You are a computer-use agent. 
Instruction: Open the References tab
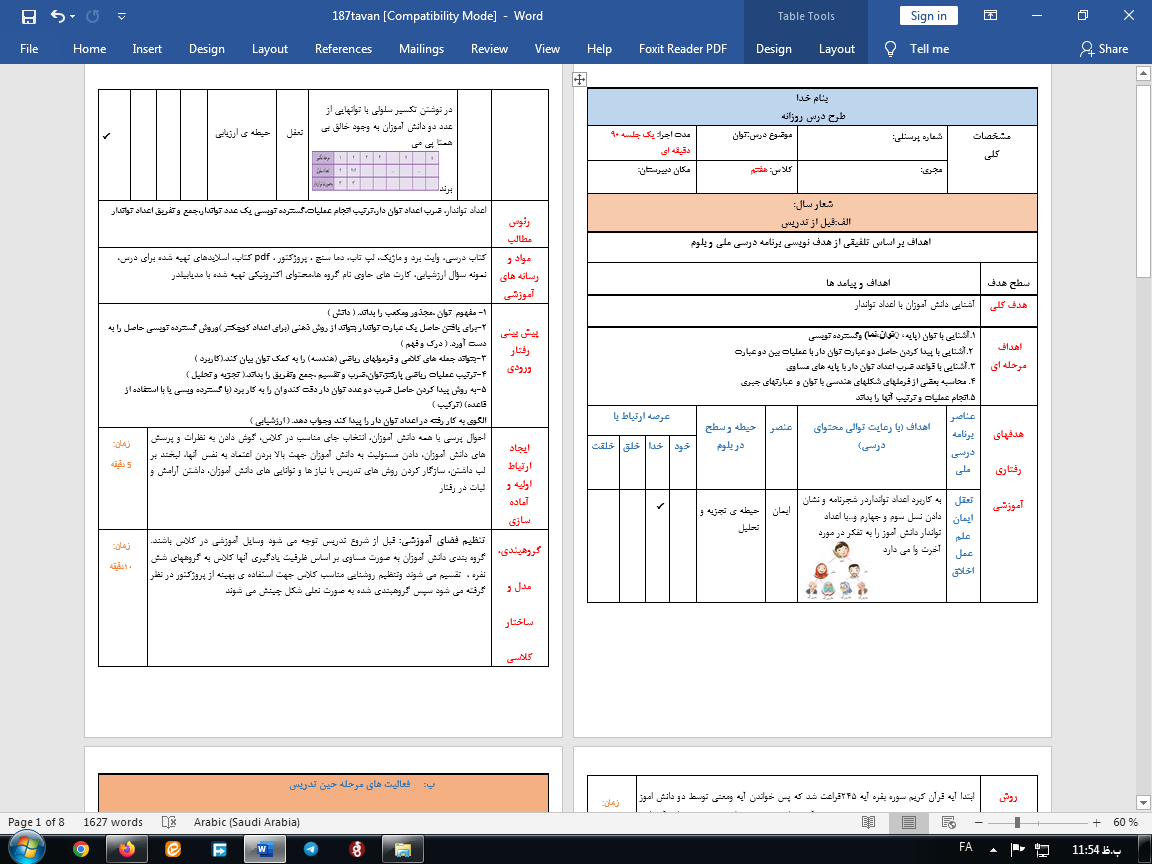[x=343, y=48]
